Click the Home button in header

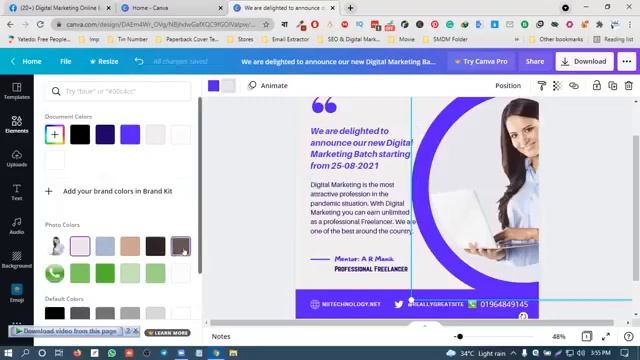(27, 61)
